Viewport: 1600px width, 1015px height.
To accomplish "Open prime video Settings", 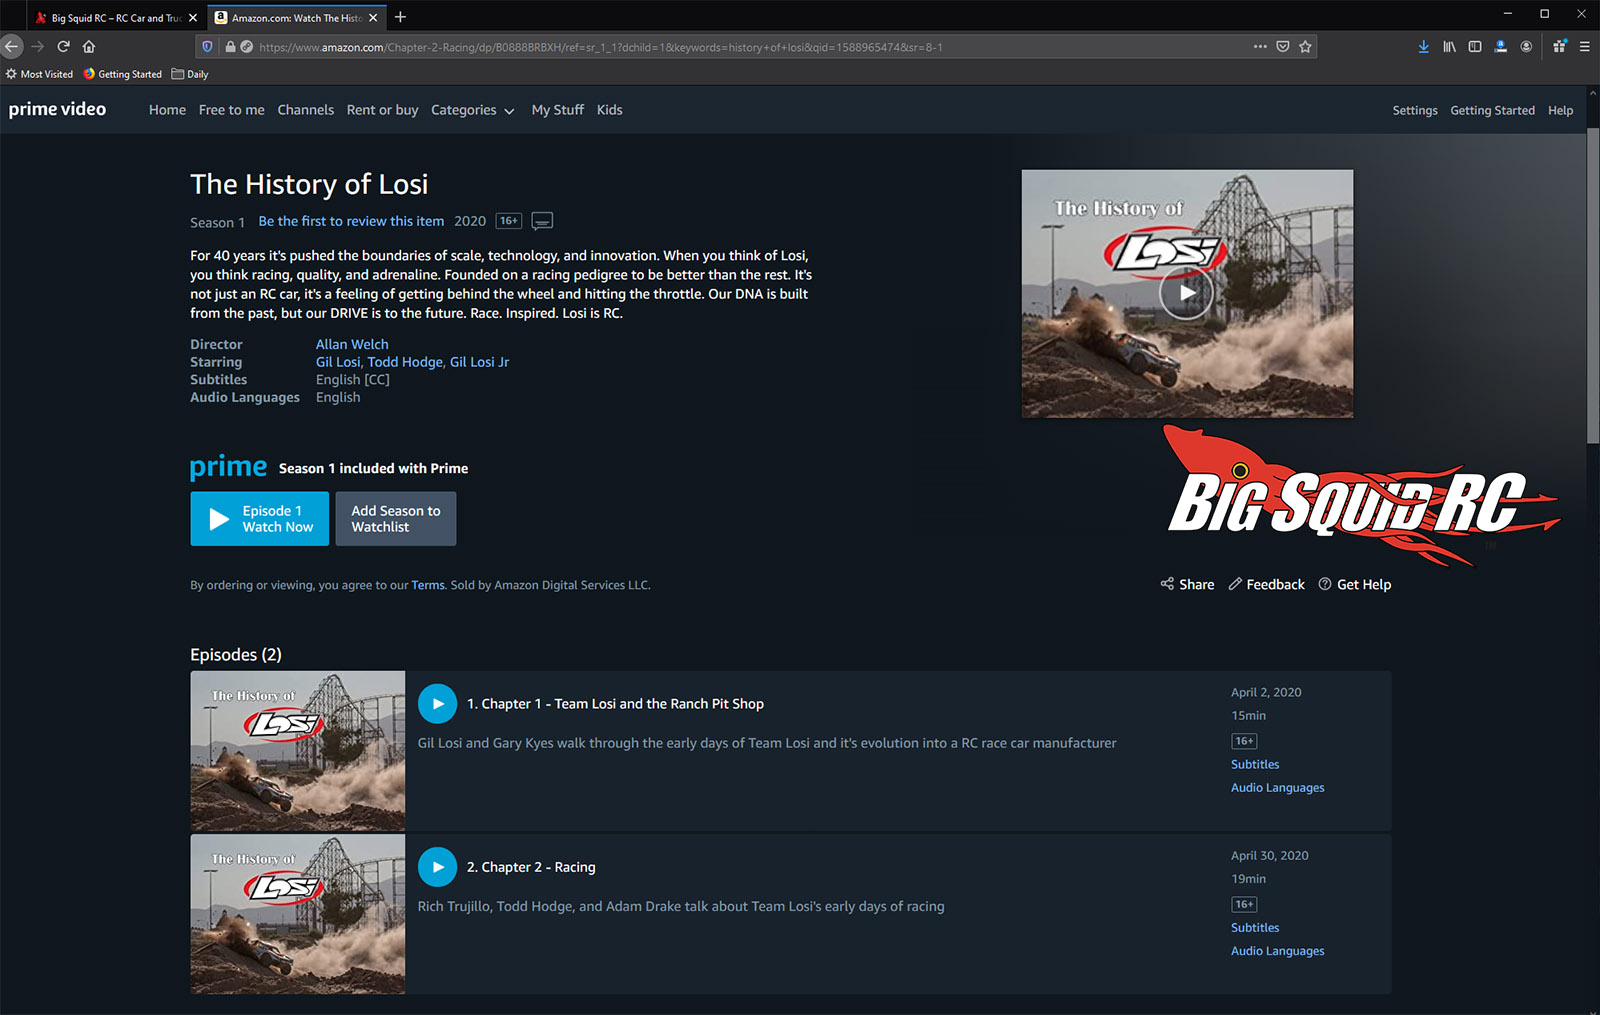I will tap(1415, 110).
